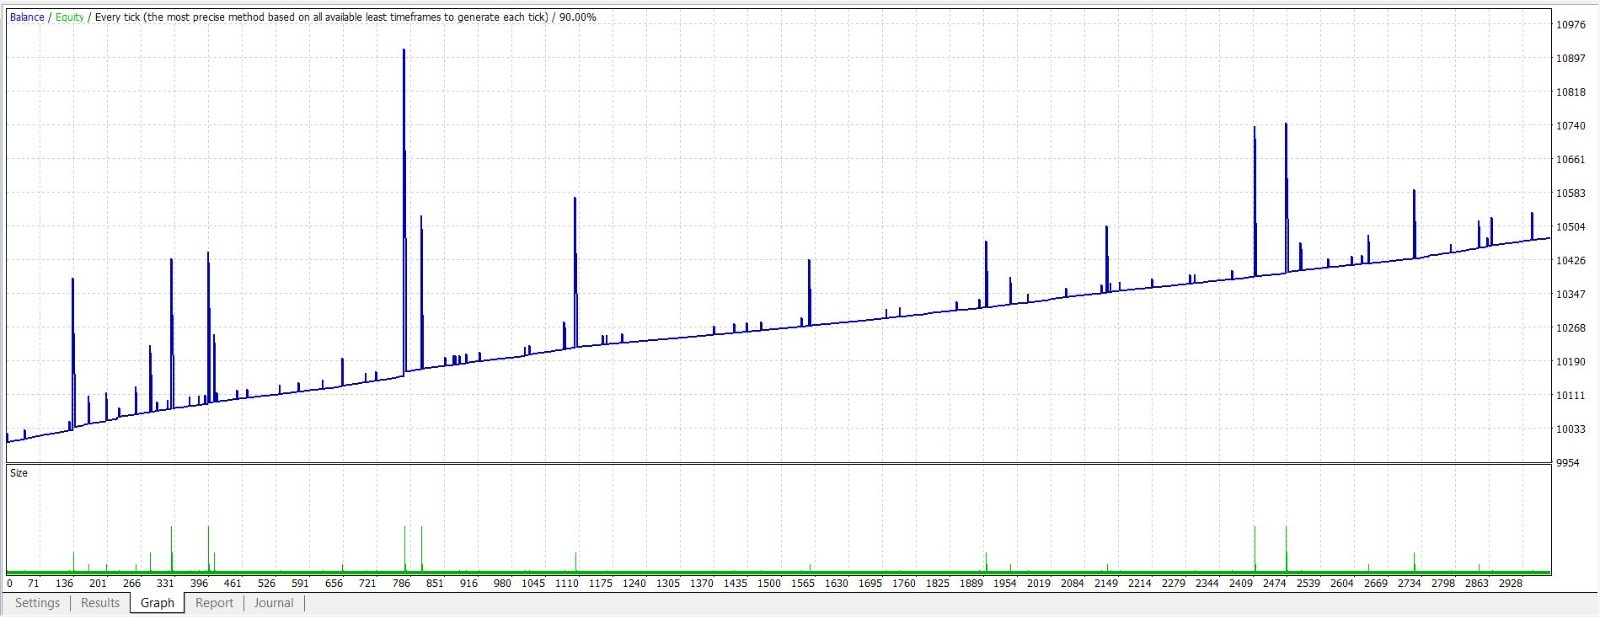The image size is (1600, 617).
Task: Click the 0 origin label on bottom axis
Action: click(x=10, y=583)
